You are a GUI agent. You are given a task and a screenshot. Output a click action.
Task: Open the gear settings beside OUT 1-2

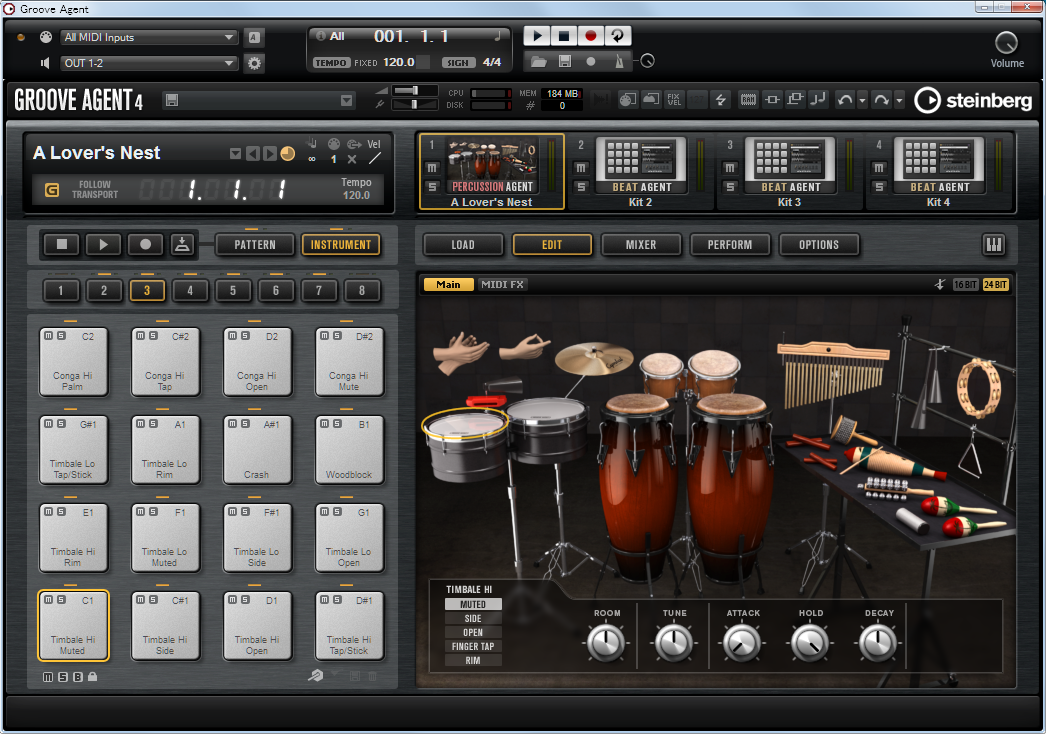(254, 63)
